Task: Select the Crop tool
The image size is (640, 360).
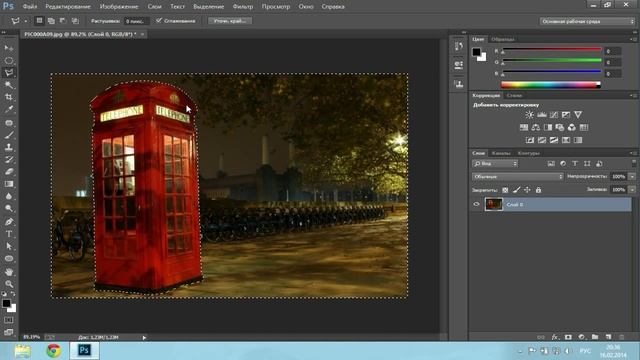Action: point(9,97)
